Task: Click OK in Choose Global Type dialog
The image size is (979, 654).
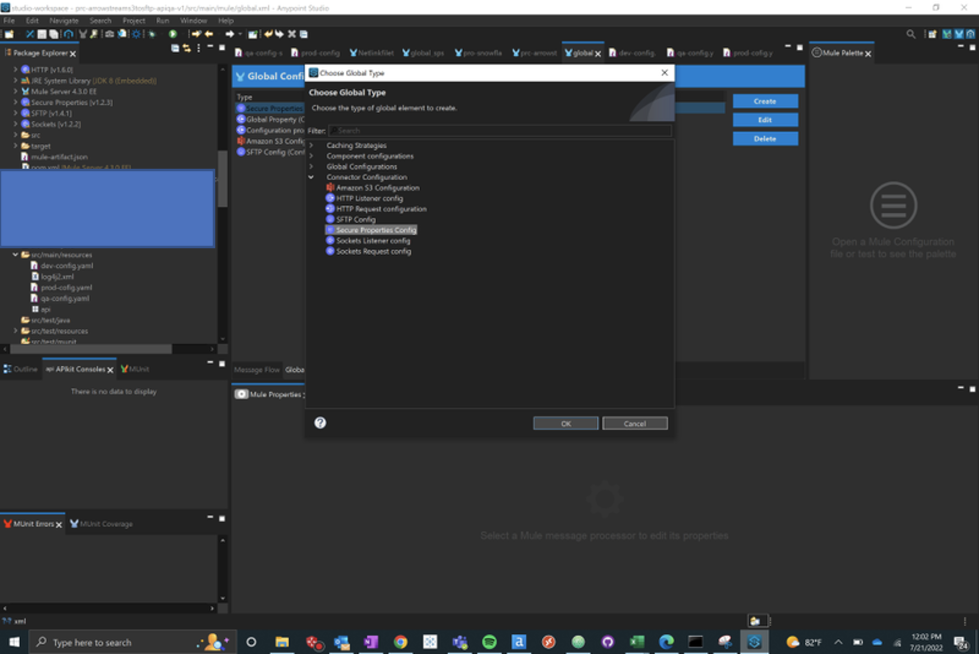Action: pyautogui.click(x=566, y=424)
